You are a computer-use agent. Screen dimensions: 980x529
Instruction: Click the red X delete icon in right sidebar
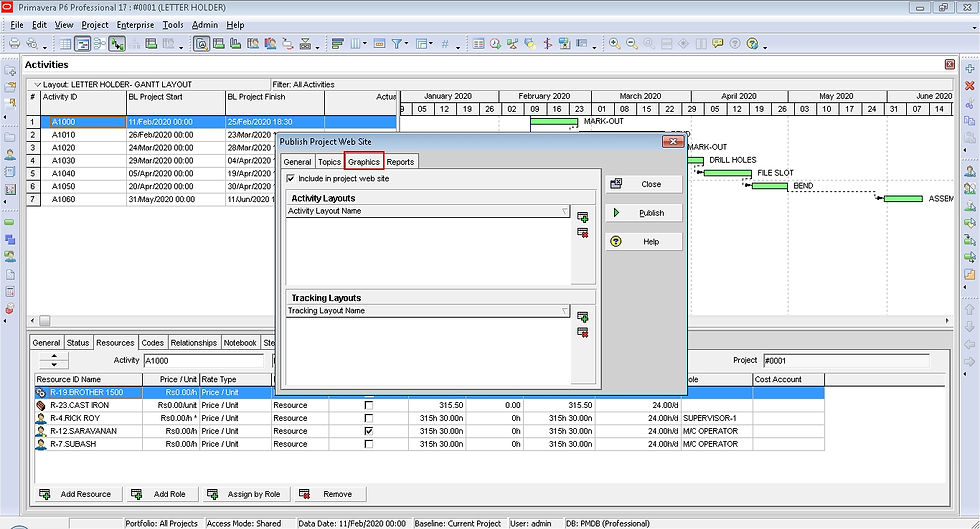(970, 86)
